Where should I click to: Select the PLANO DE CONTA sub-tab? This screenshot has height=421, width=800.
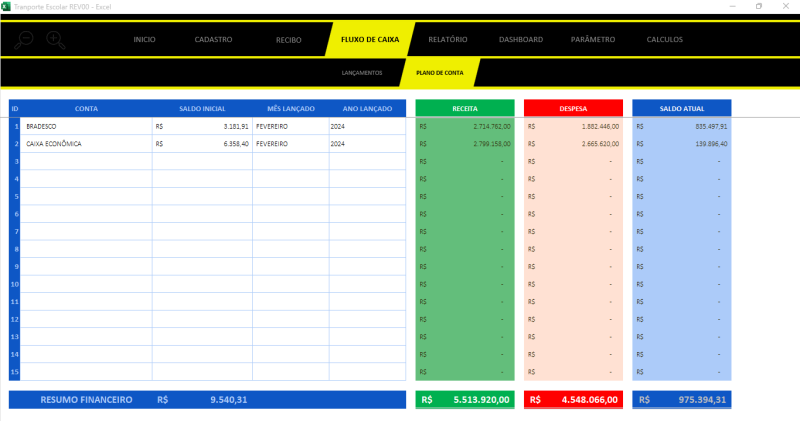[x=439, y=73]
